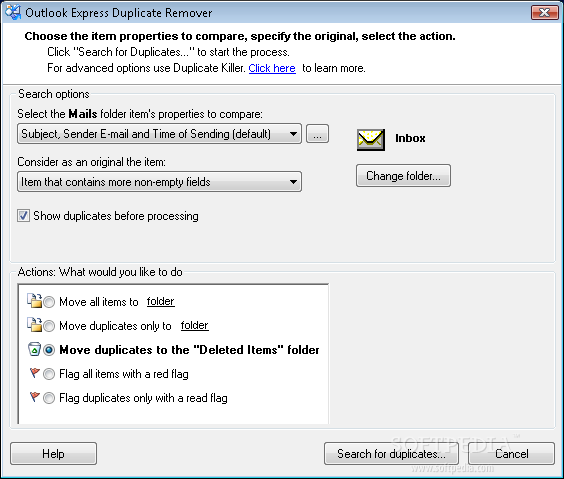Screen dimensions: 564x479
Task: Open the Consider as original item dropdown
Action: [159, 182]
